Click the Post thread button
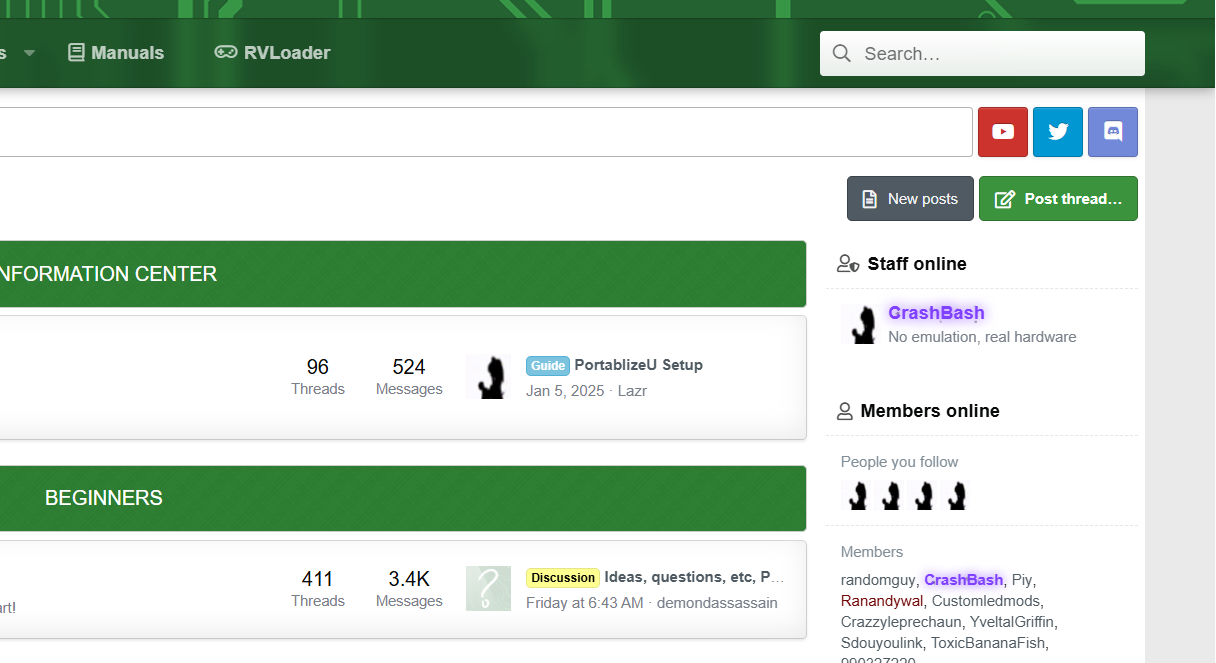 pyautogui.click(x=1058, y=199)
